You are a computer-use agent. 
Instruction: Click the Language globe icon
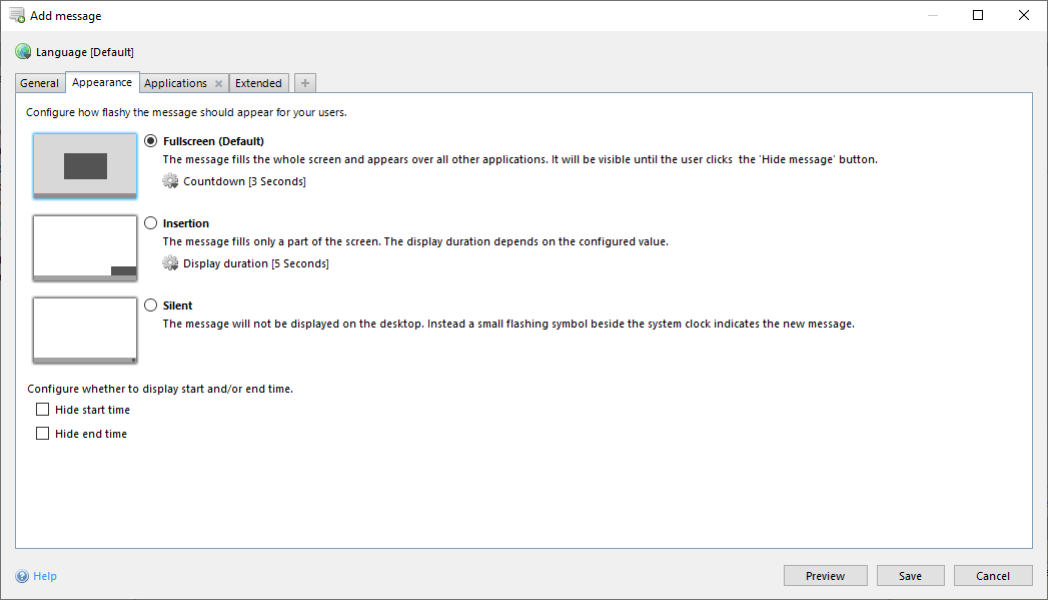tap(22, 51)
